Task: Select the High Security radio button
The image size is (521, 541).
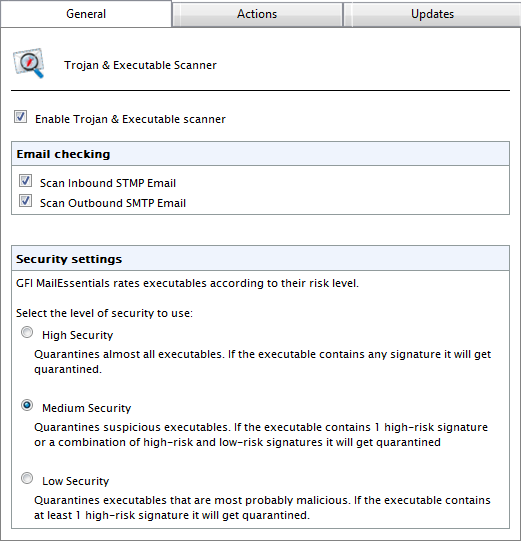Action: point(27,332)
